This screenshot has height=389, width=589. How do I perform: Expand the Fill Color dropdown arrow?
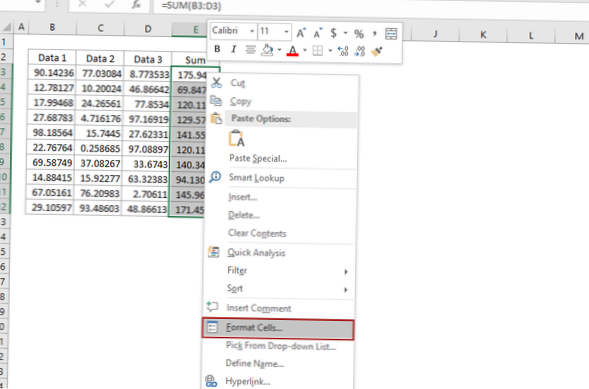click(279, 50)
